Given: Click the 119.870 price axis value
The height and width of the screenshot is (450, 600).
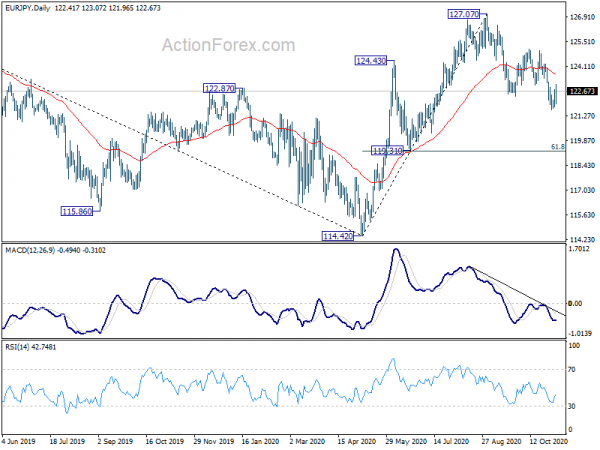Looking at the screenshot, I should point(582,141).
